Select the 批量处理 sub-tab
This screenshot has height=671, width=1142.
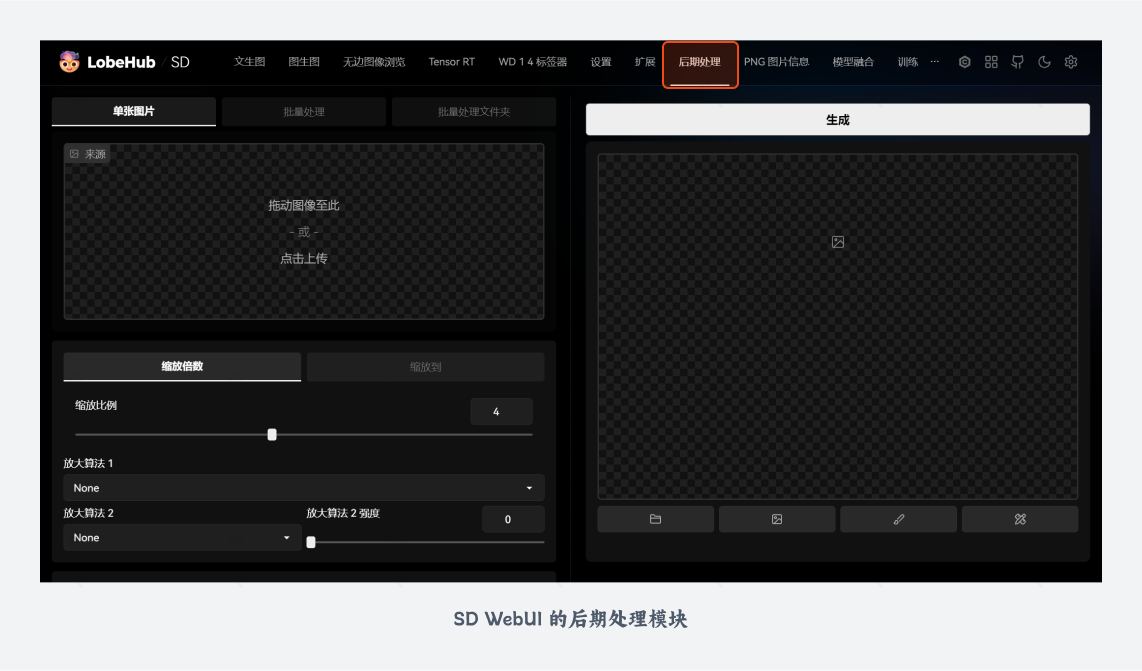tap(304, 111)
